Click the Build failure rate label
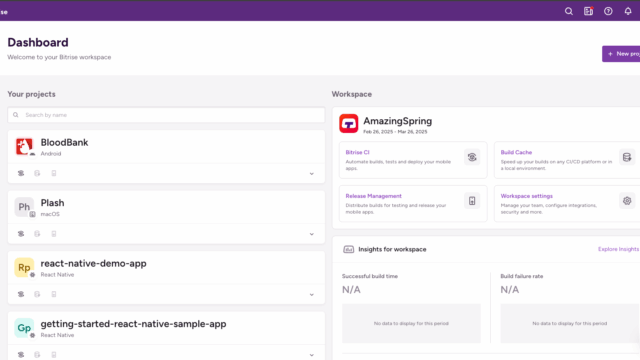This screenshot has width=640, height=360. pyautogui.click(x=522, y=276)
